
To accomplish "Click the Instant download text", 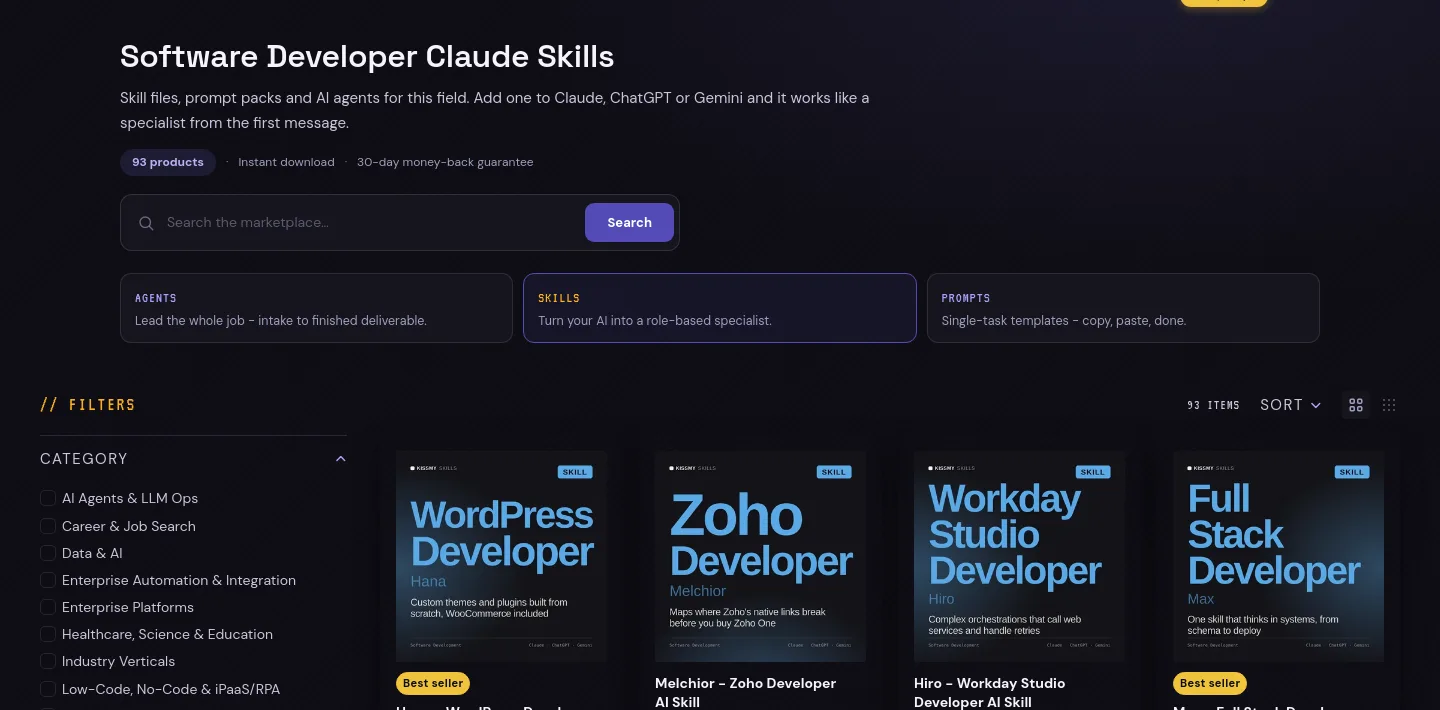I will pyautogui.click(x=286, y=162).
